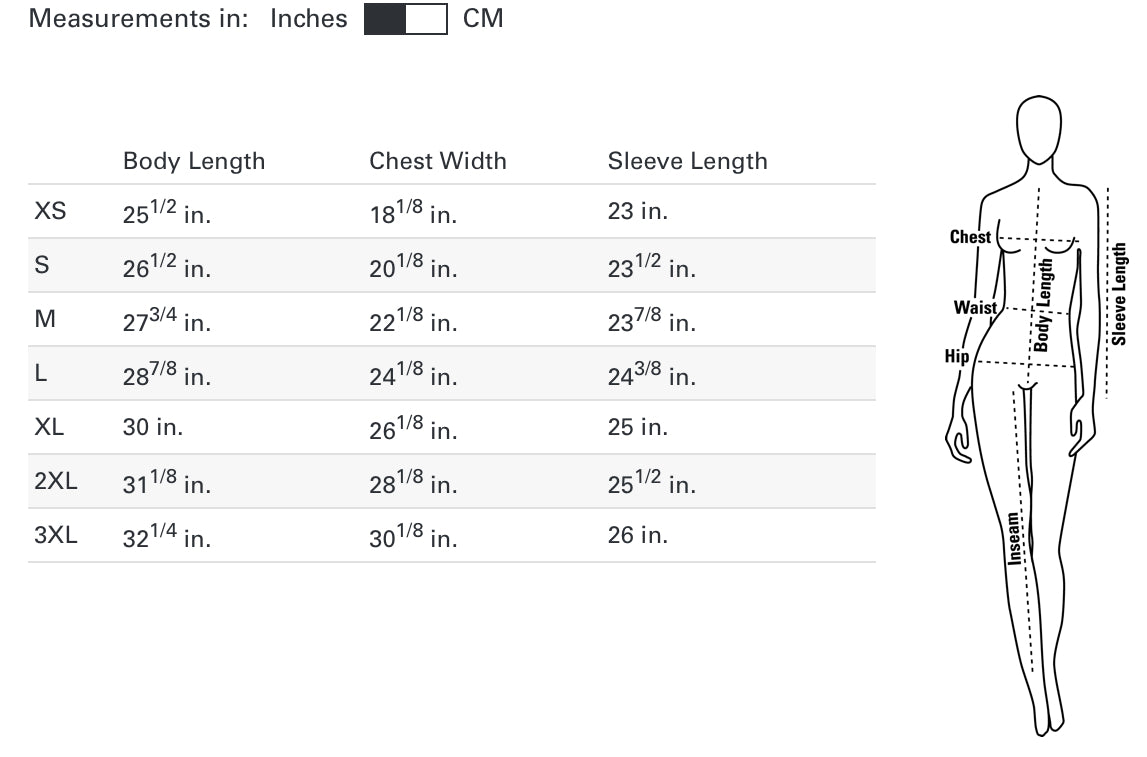Screen dimensions: 1147x757
Task: Click the Sleeve Length column header
Action: tap(687, 161)
